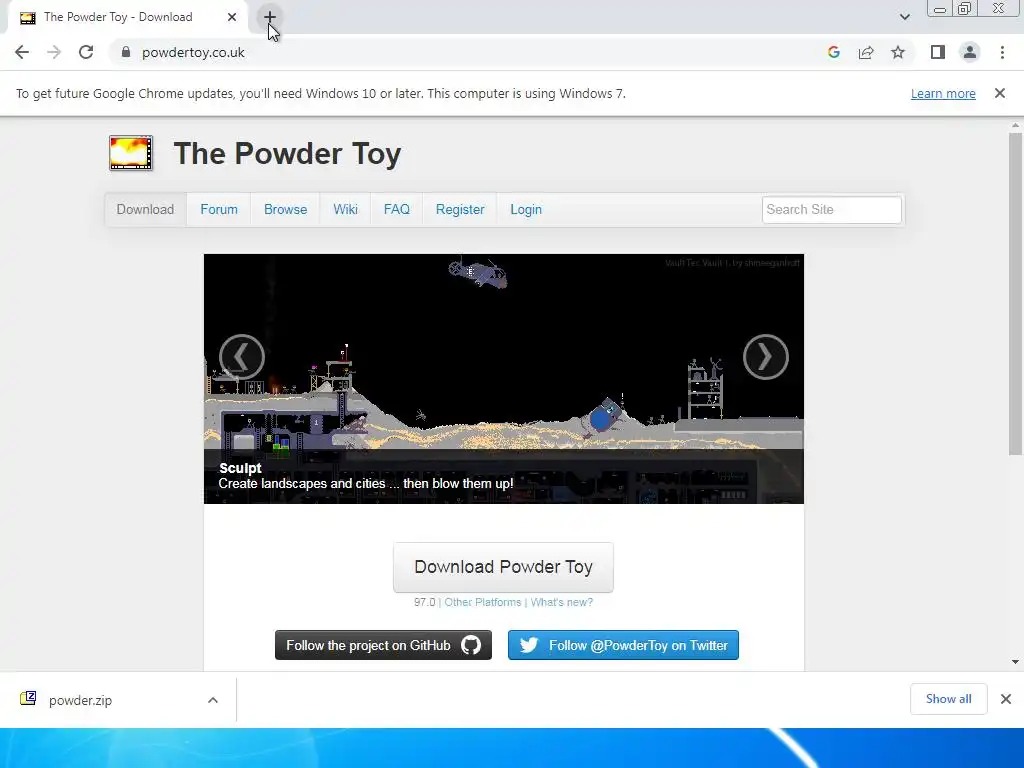
Task: Open the Other Platforms link
Action: click(483, 602)
